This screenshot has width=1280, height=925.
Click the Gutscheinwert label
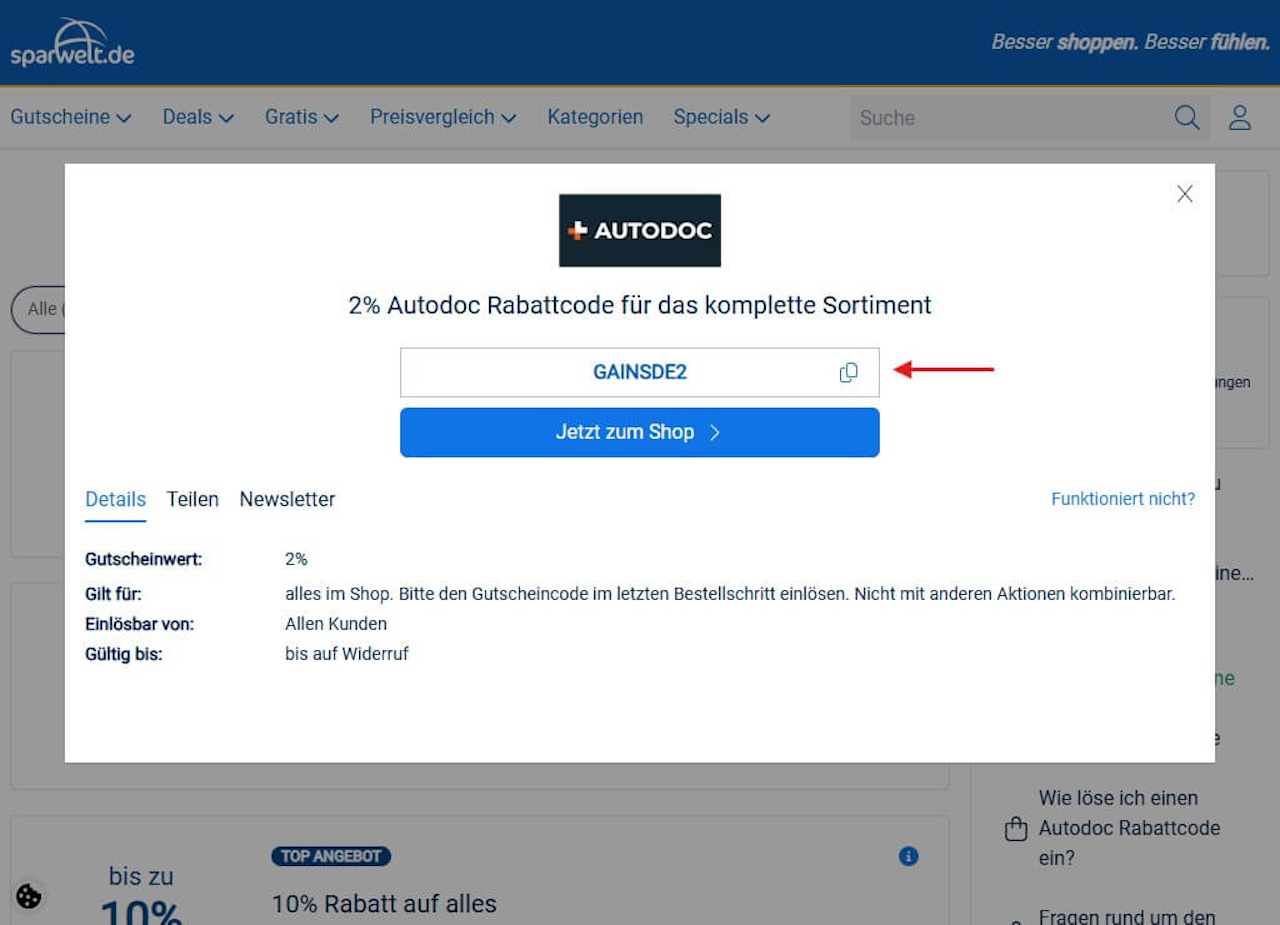pos(144,559)
